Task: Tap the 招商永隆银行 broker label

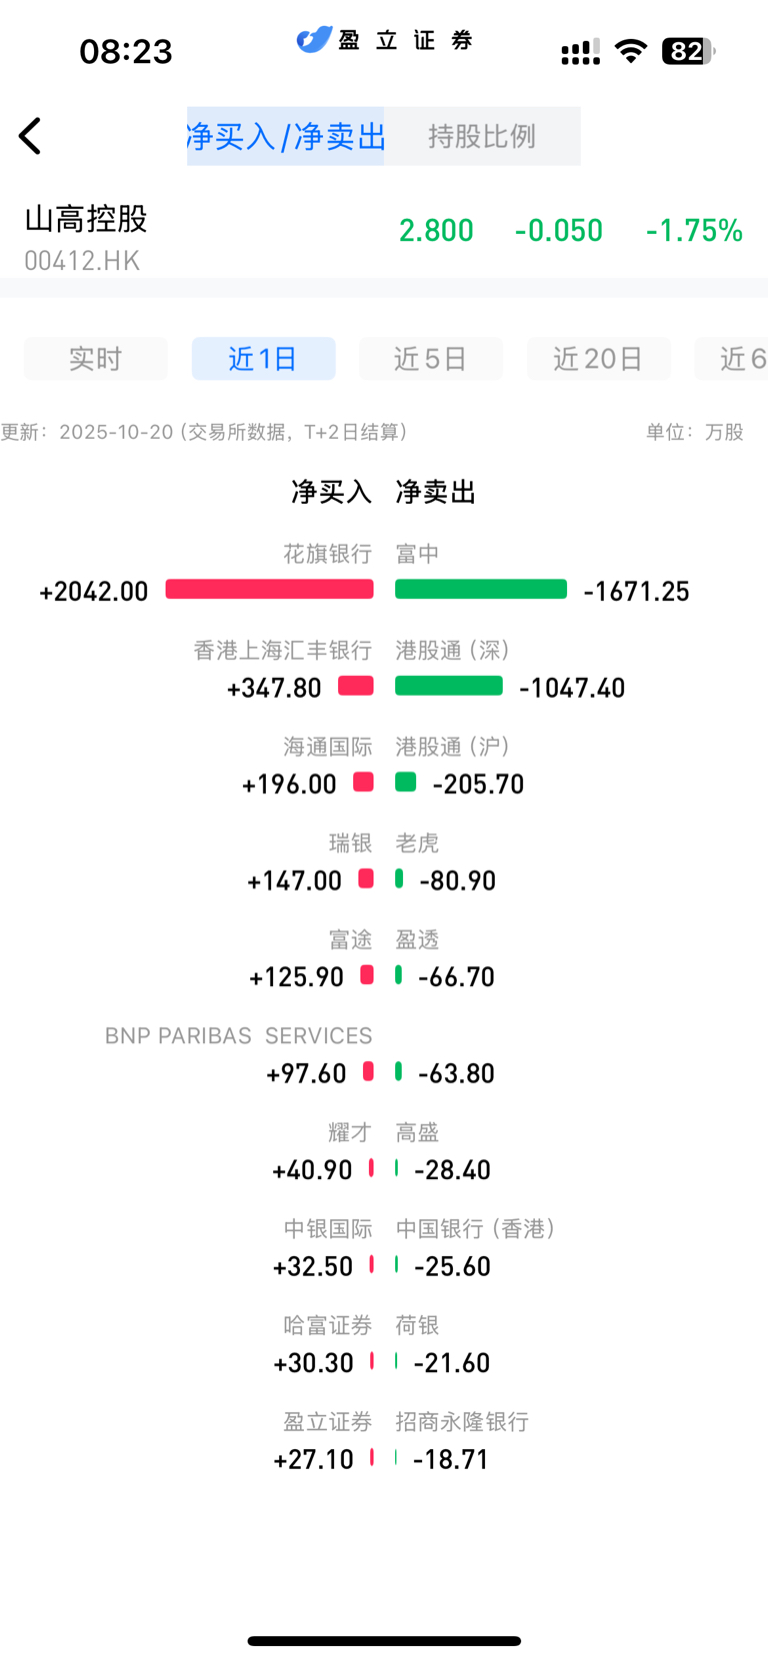Action: [462, 1421]
